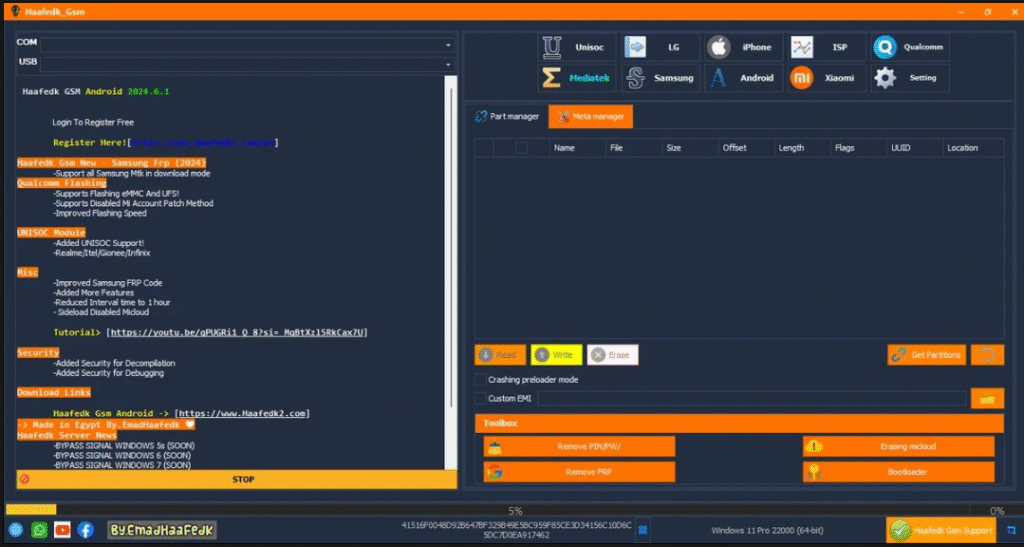Tick the Crashing preloader mode checkbox
The width and height of the screenshot is (1024, 547).
pos(481,379)
